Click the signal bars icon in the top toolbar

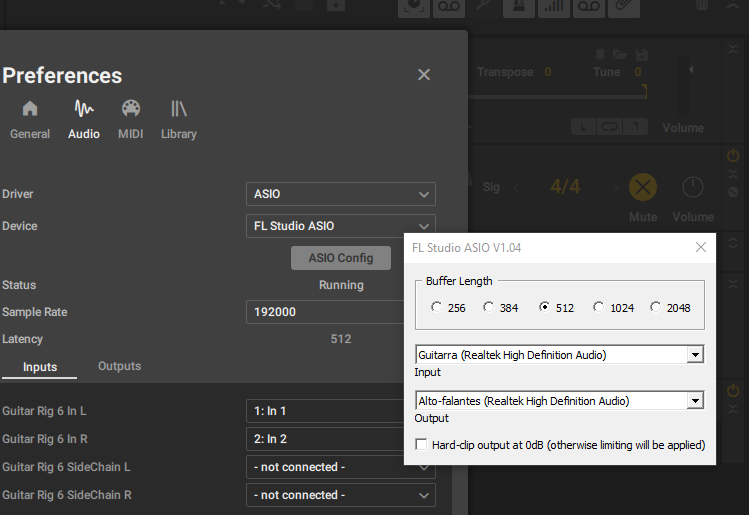(554, 6)
